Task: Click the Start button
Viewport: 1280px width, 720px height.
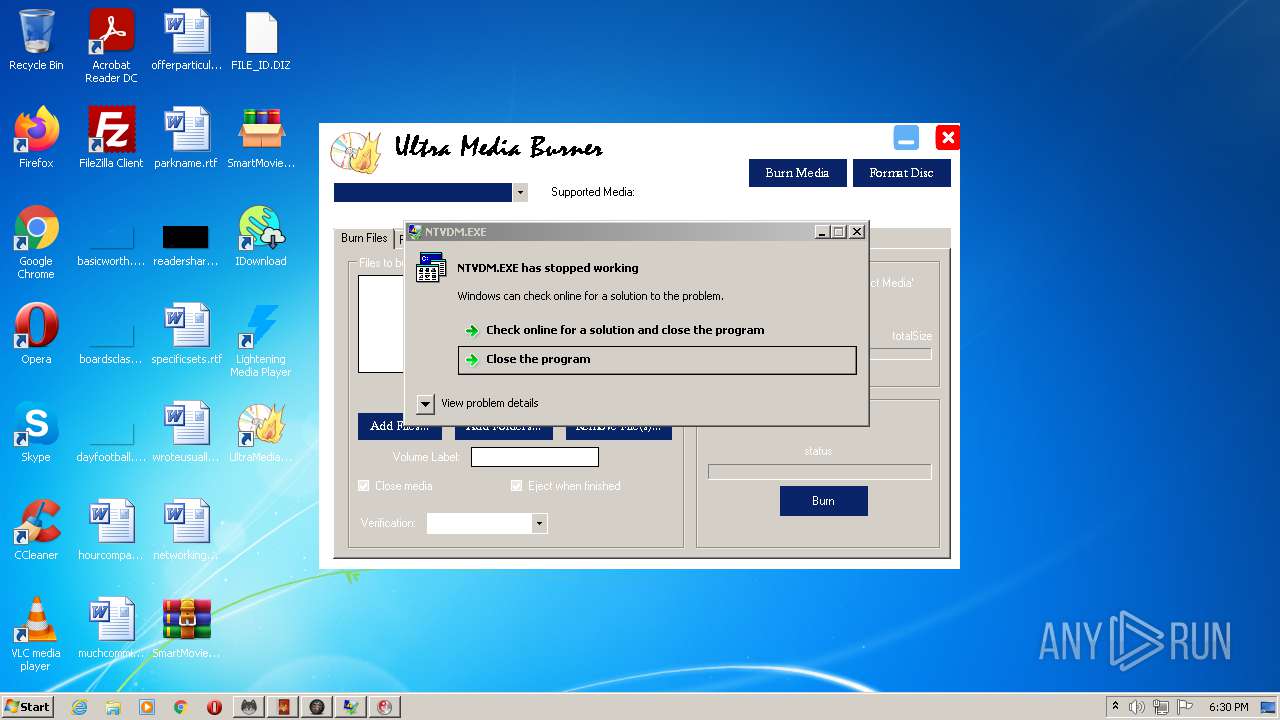Action: coord(28,707)
